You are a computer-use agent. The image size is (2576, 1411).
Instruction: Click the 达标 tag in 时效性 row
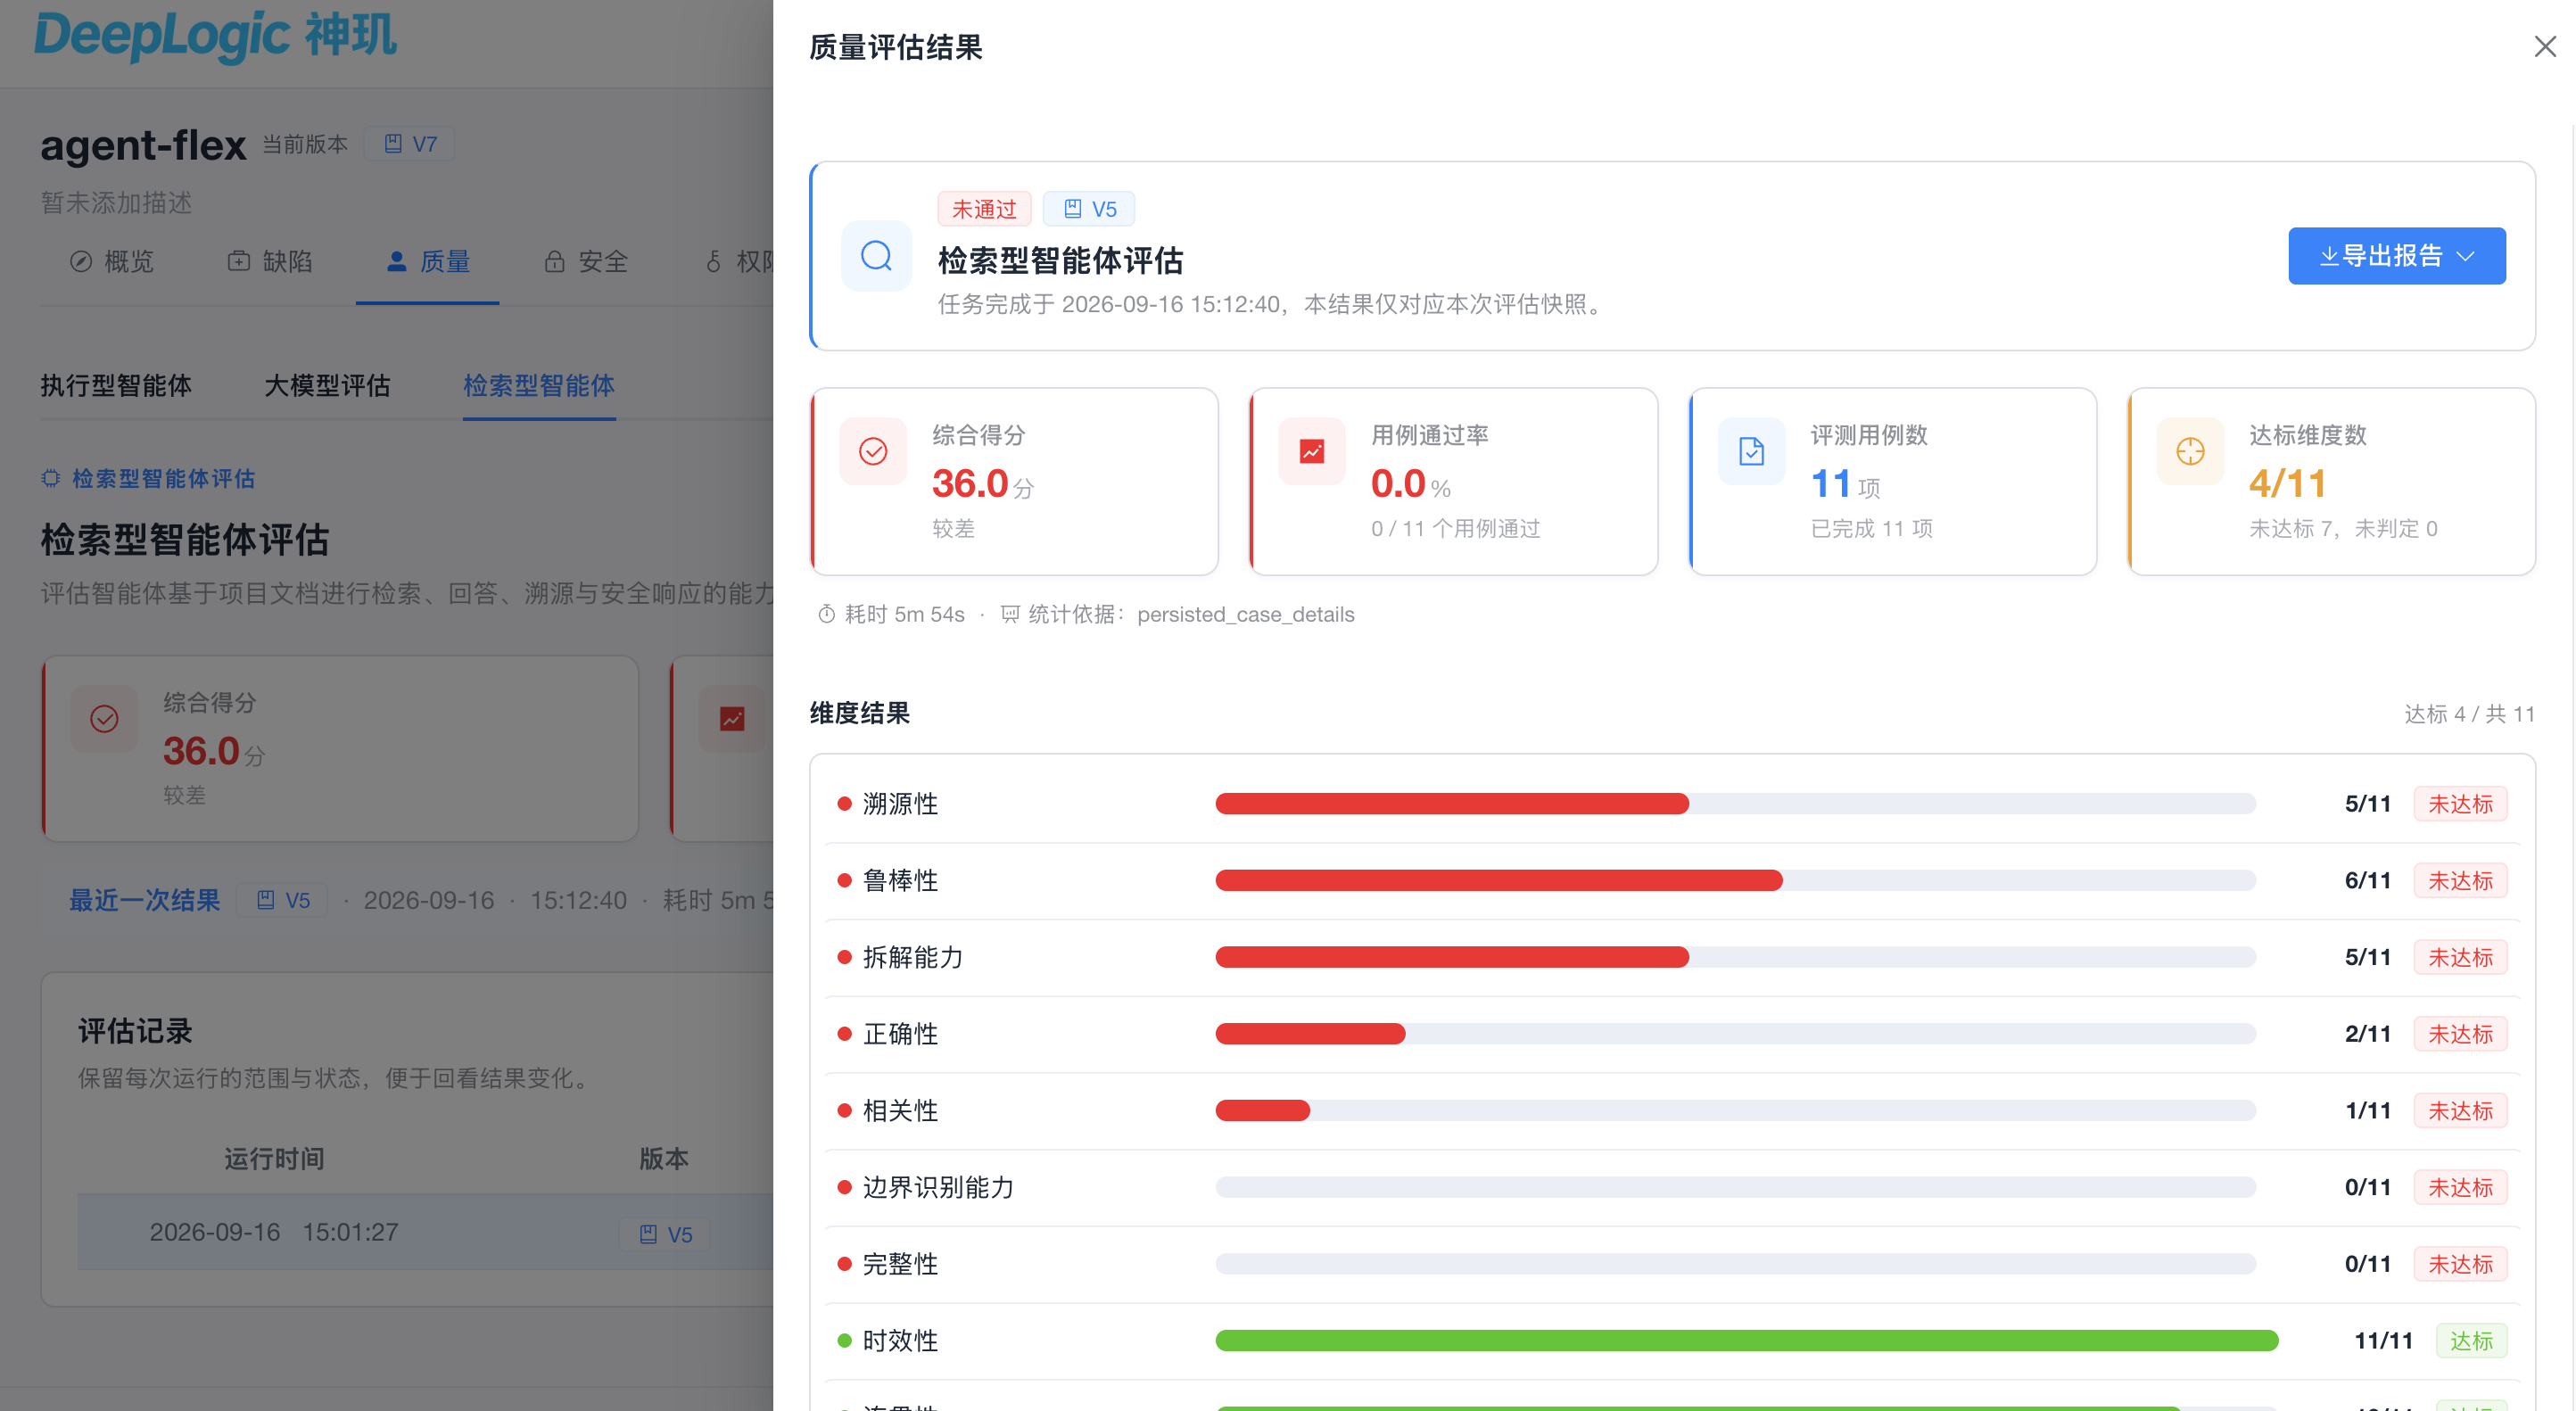[x=2471, y=1340]
